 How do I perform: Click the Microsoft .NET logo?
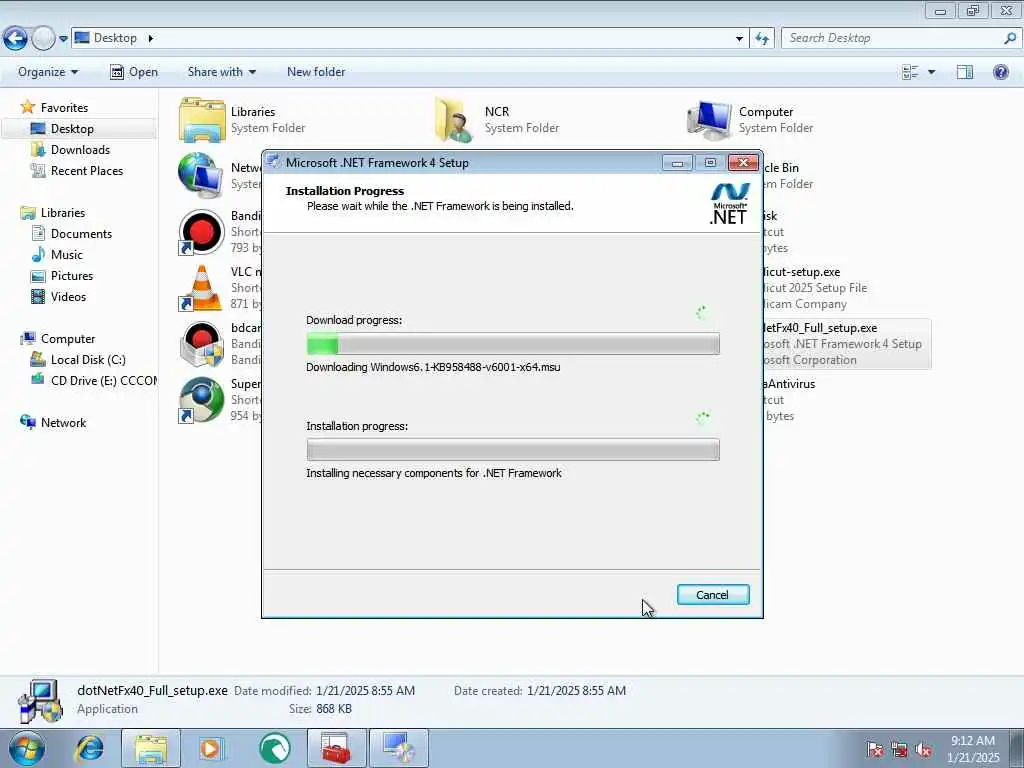click(x=729, y=204)
